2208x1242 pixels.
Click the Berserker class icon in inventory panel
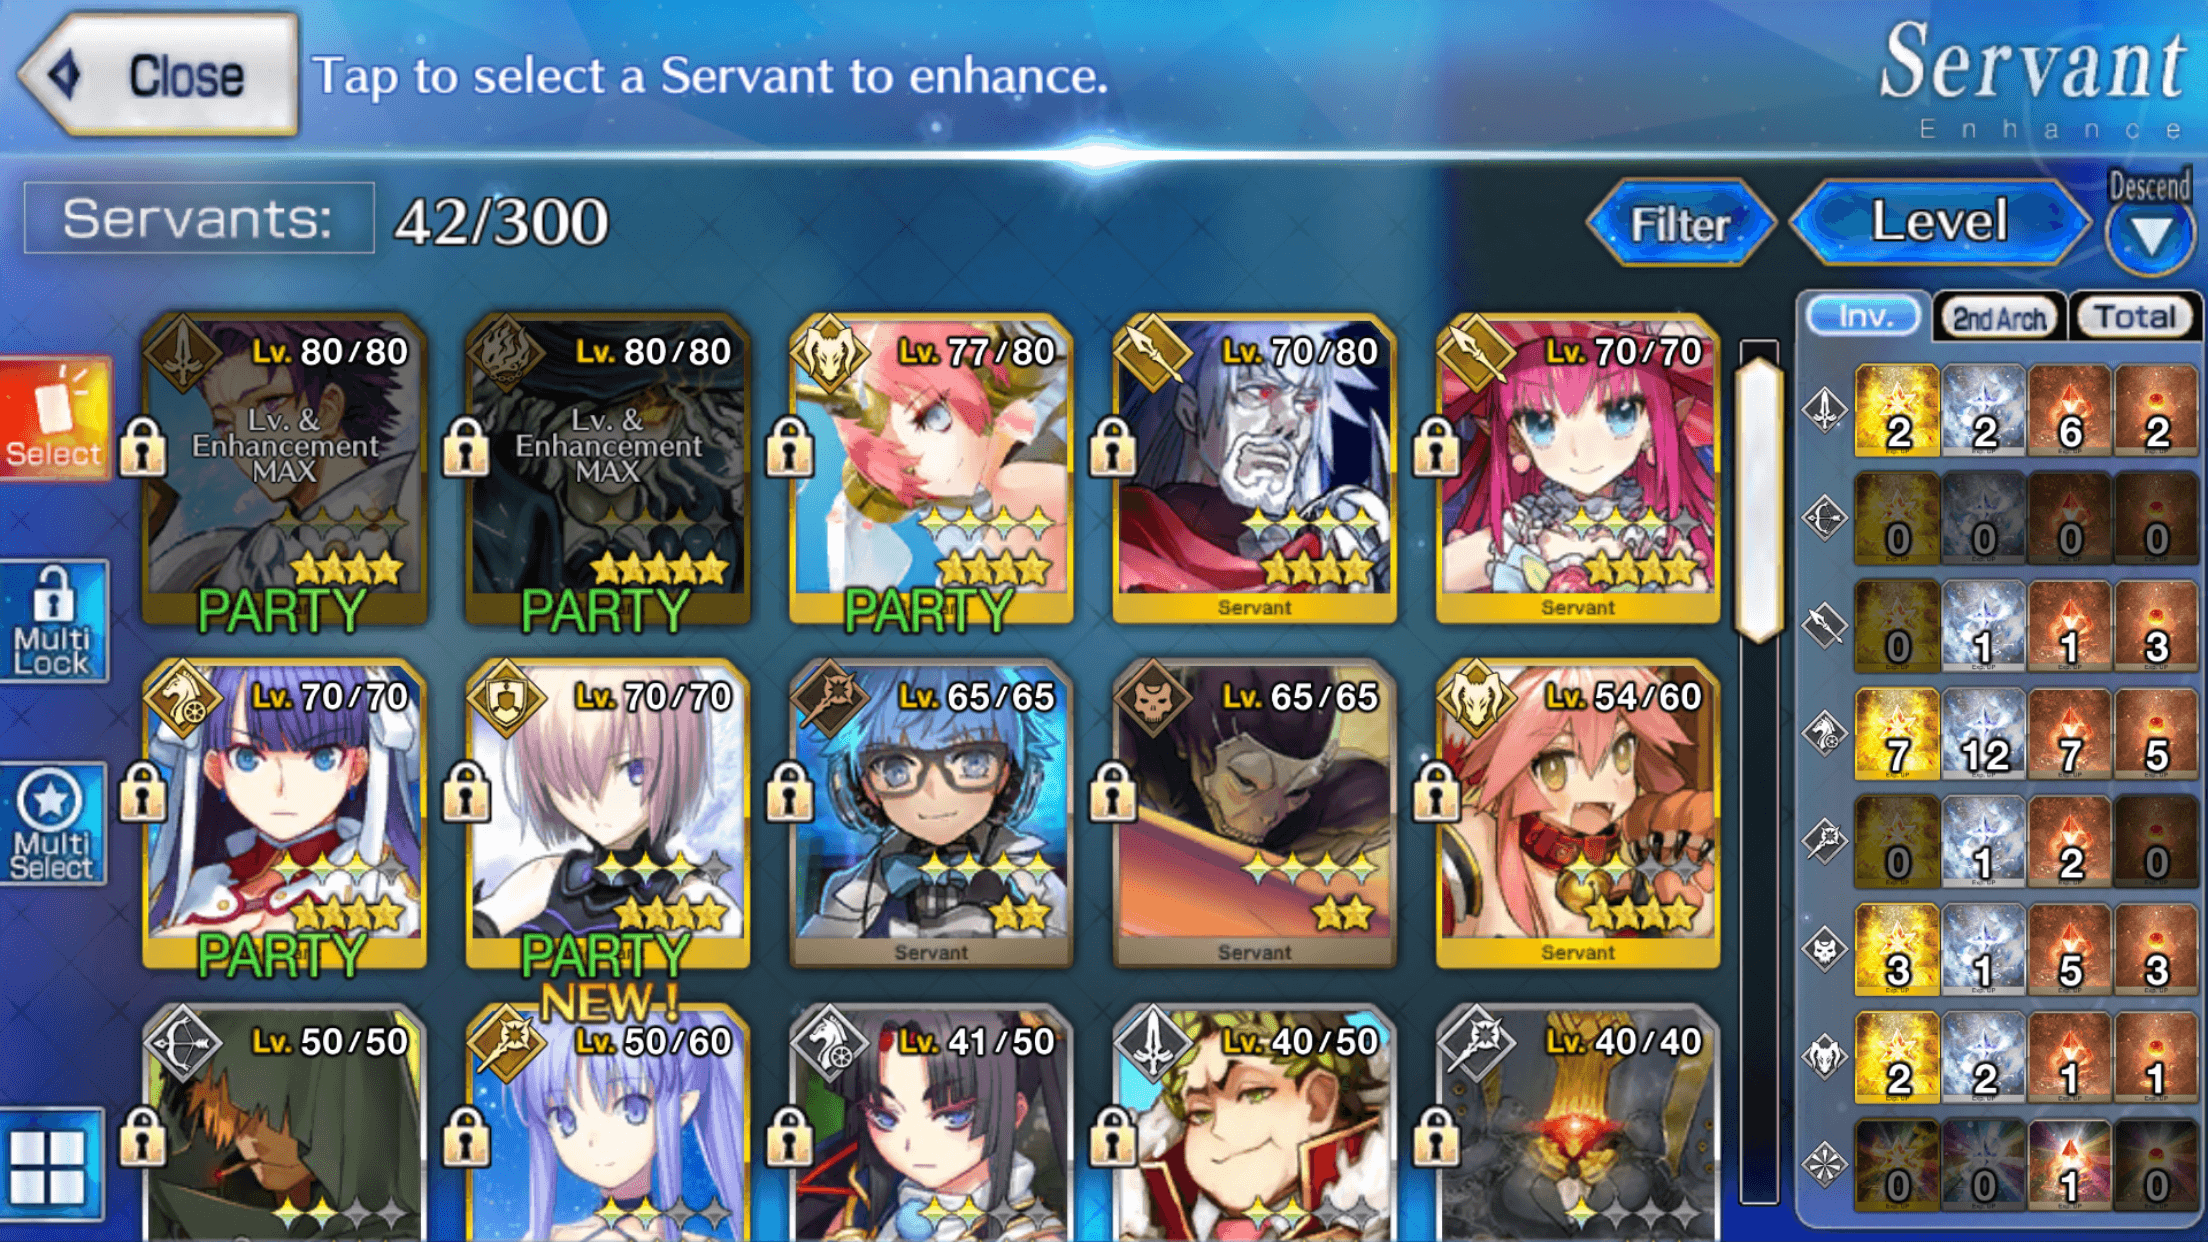pos(1825,1057)
